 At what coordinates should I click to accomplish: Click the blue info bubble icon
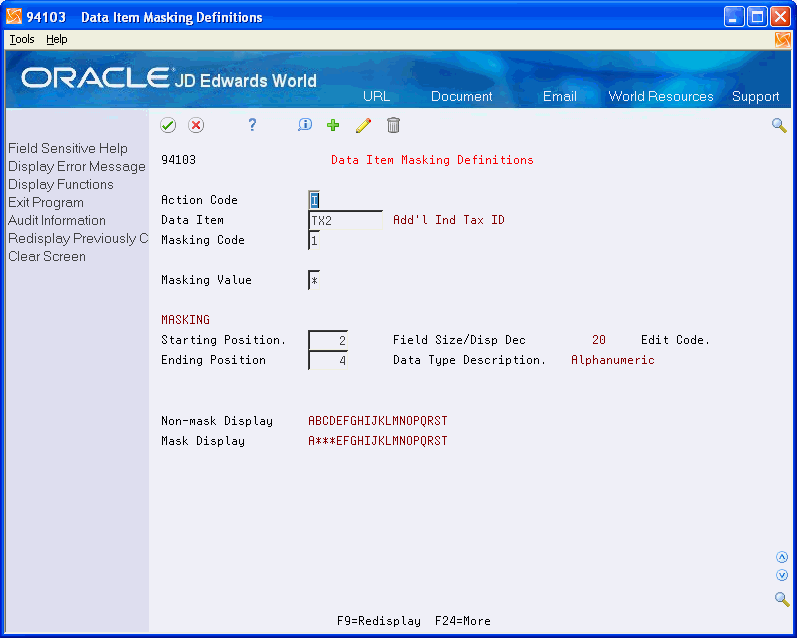(305, 125)
